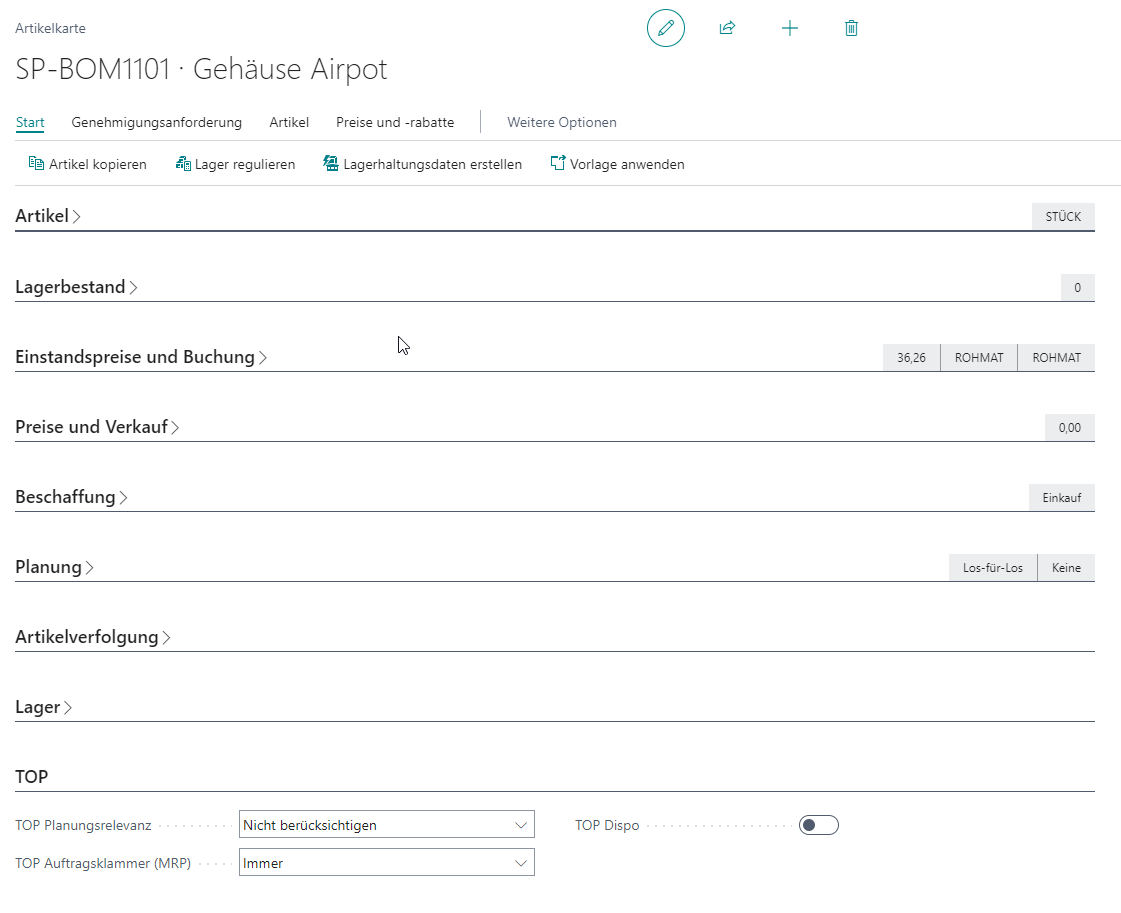Click the Artikel kopieren icon

point(36,164)
